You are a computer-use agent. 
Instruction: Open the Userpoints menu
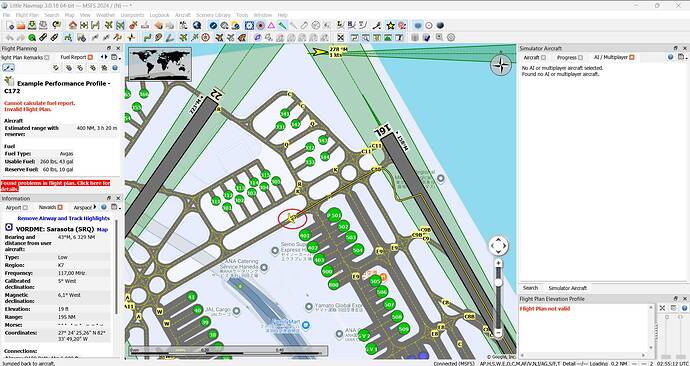[132, 15]
